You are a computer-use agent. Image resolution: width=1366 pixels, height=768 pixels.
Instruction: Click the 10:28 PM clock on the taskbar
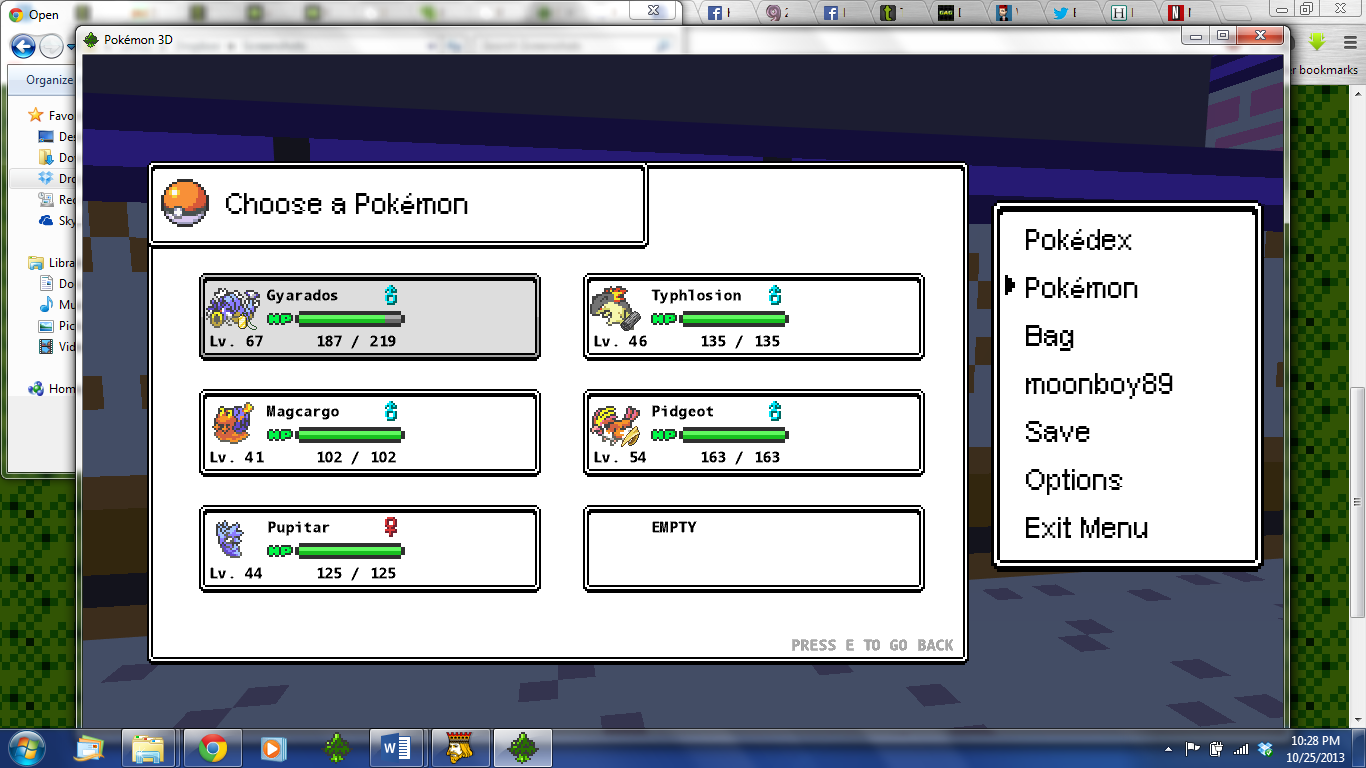pos(1316,740)
